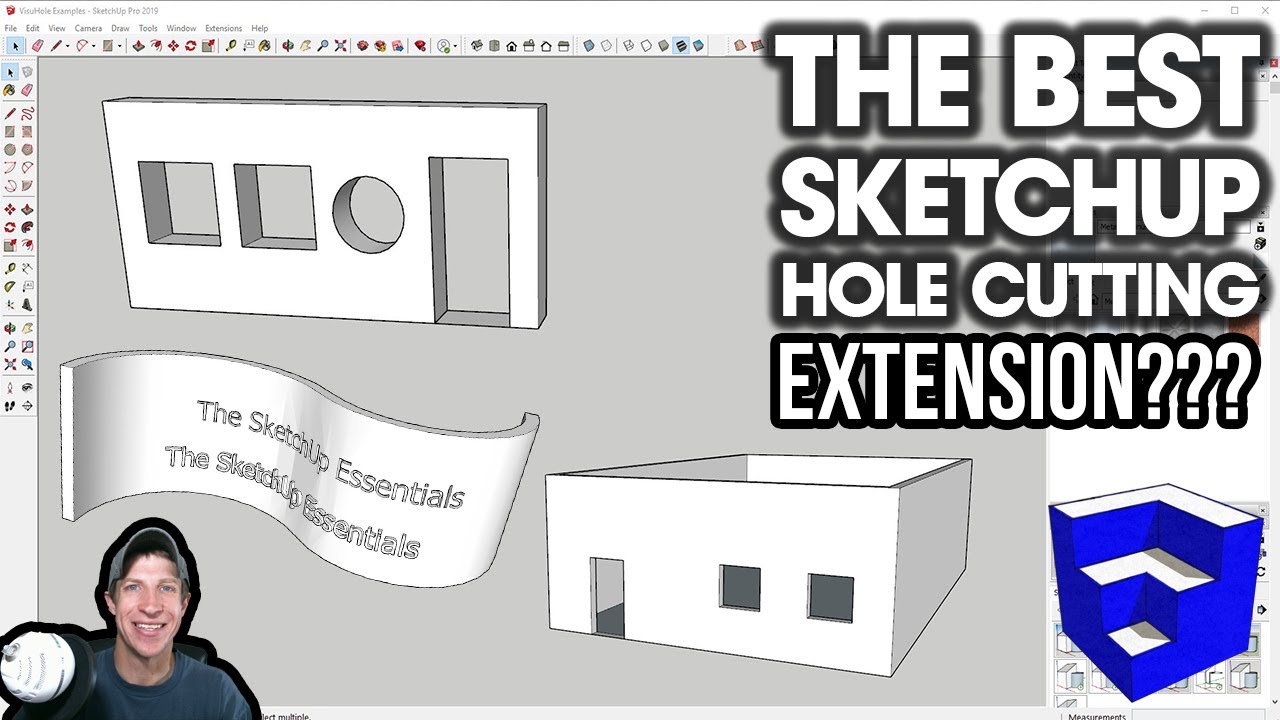Switch to Front view house icon
The height and width of the screenshot is (720, 1280).
(511, 45)
